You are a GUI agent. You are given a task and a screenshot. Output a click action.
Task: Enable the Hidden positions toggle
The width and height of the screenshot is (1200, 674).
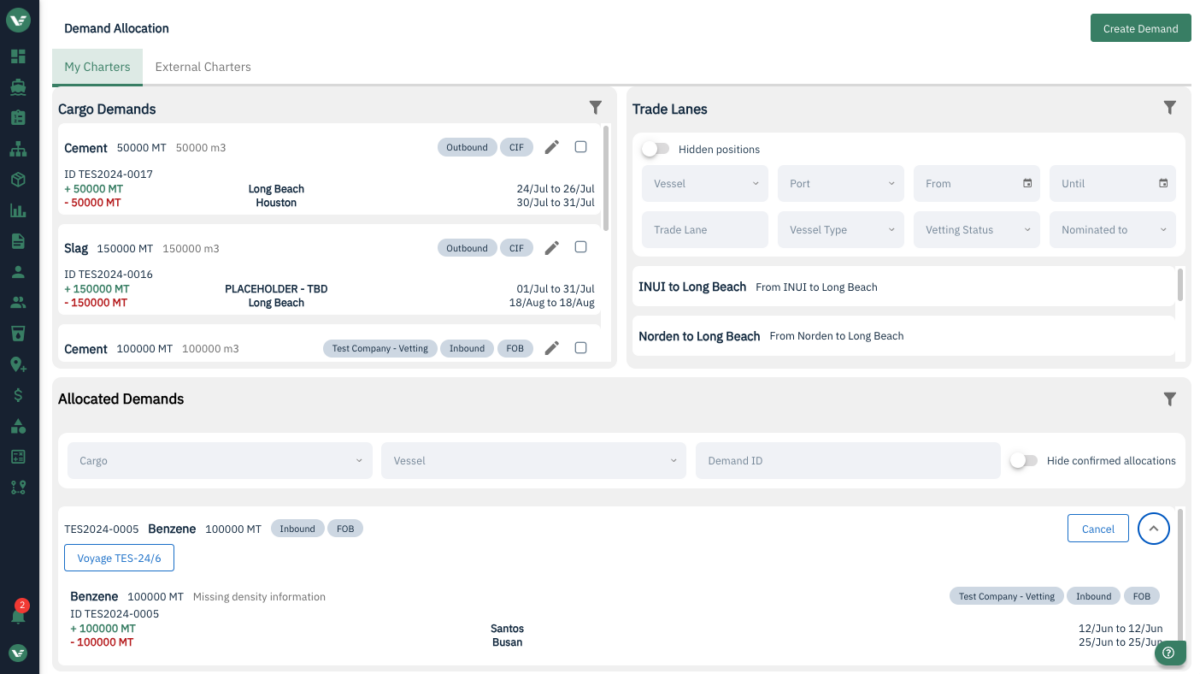pyautogui.click(x=655, y=149)
